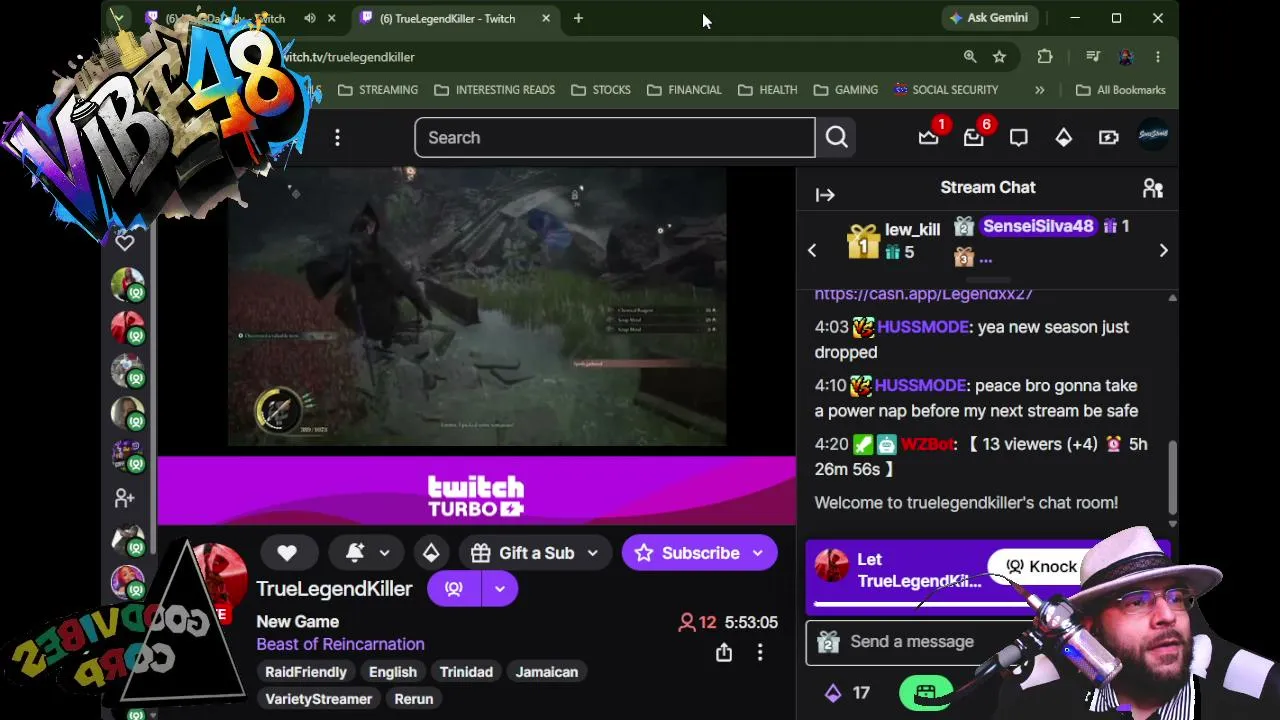Open the green channel points button
This screenshot has width=1280, height=720.
point(925,693)
